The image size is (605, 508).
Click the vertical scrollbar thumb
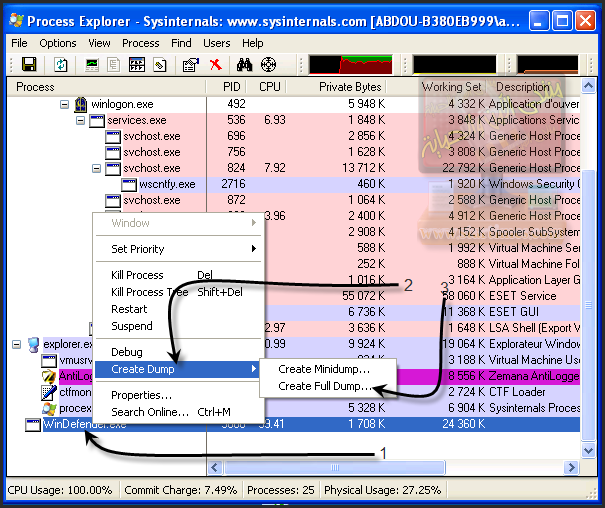coord(588,305)
